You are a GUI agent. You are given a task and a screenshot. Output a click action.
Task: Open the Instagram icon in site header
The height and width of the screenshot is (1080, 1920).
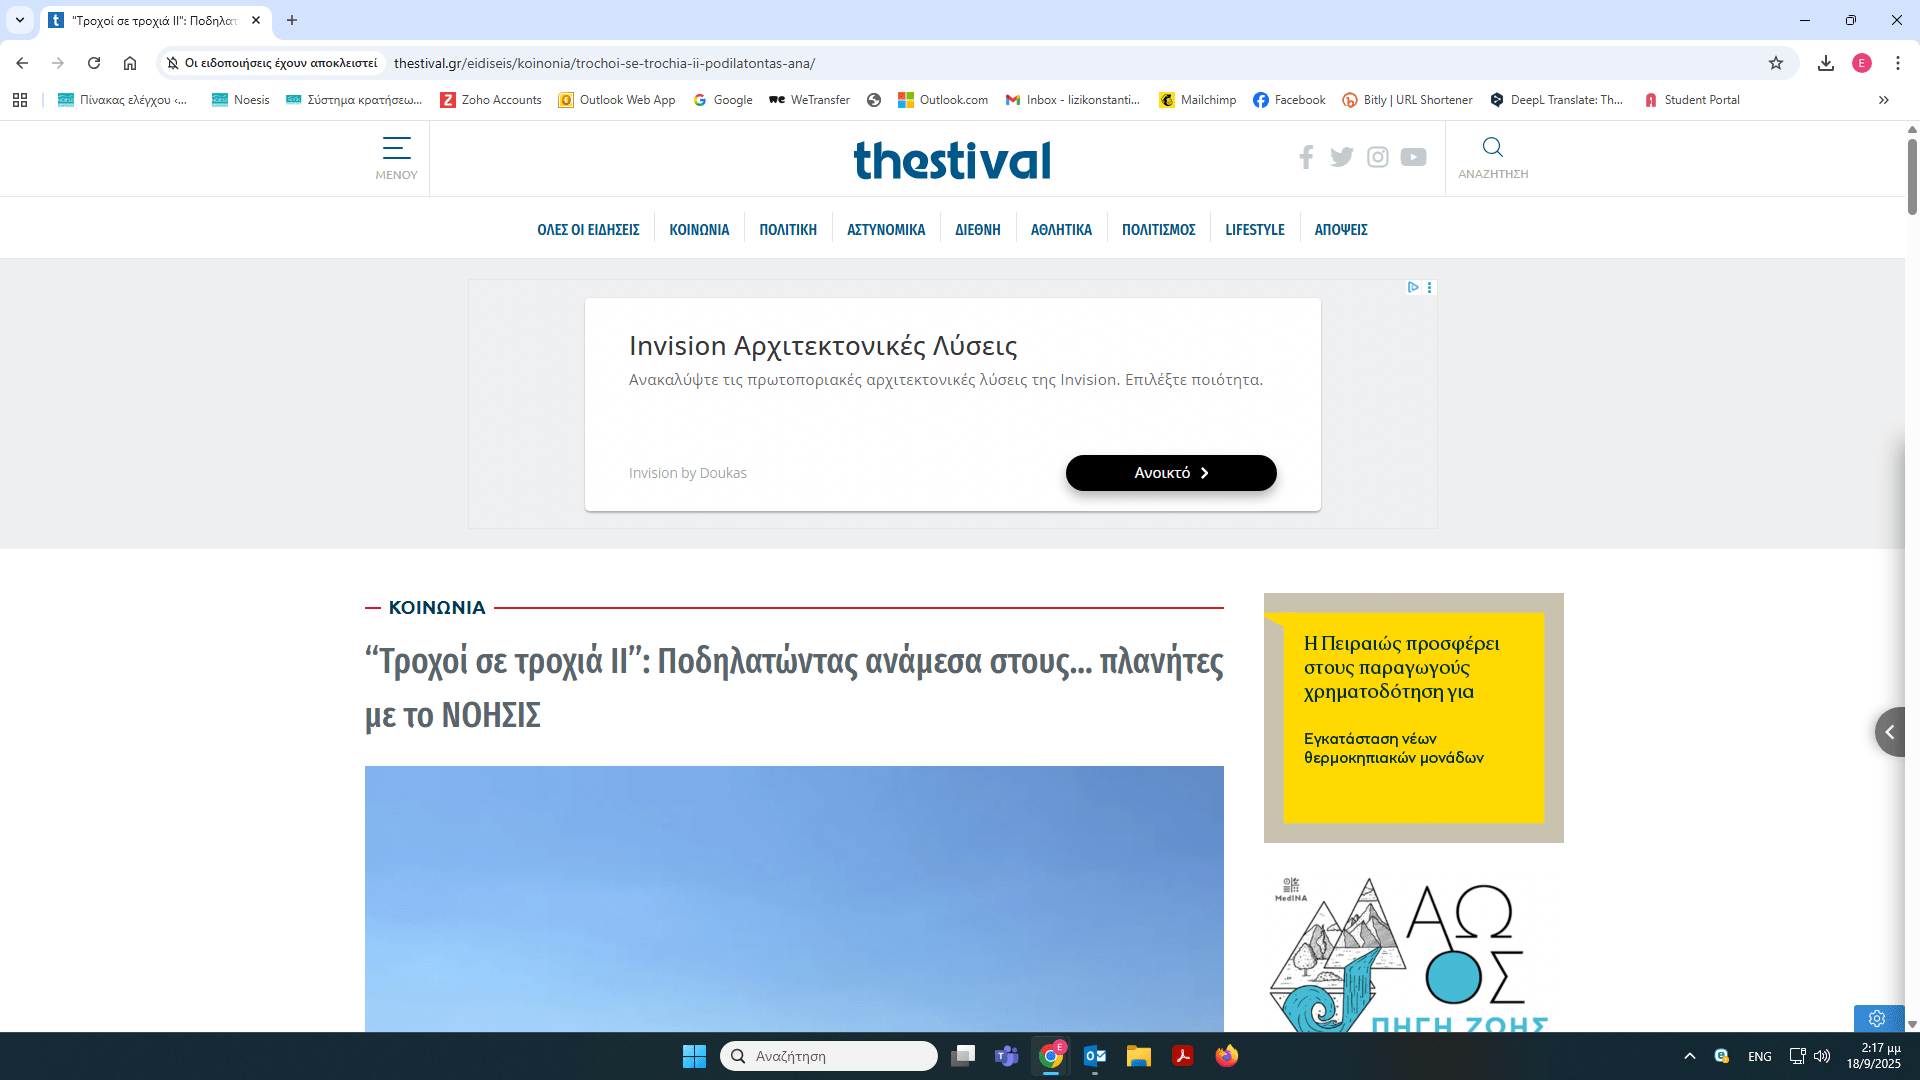click(1377, 157)
